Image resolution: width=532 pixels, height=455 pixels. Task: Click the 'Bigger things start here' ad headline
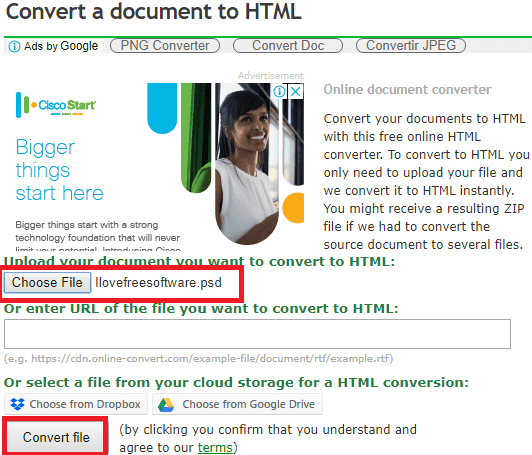point(59,170)
